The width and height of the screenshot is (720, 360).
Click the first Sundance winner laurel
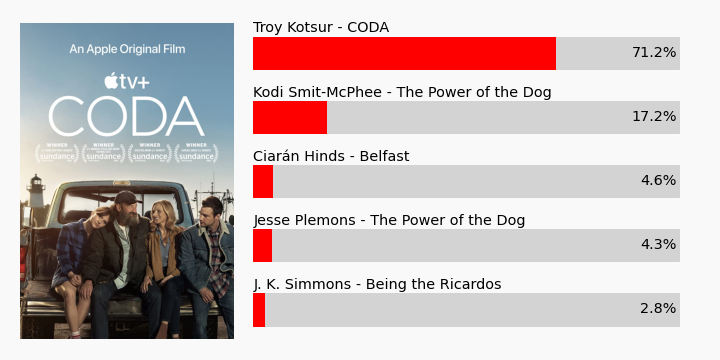[x=57, y=153]
